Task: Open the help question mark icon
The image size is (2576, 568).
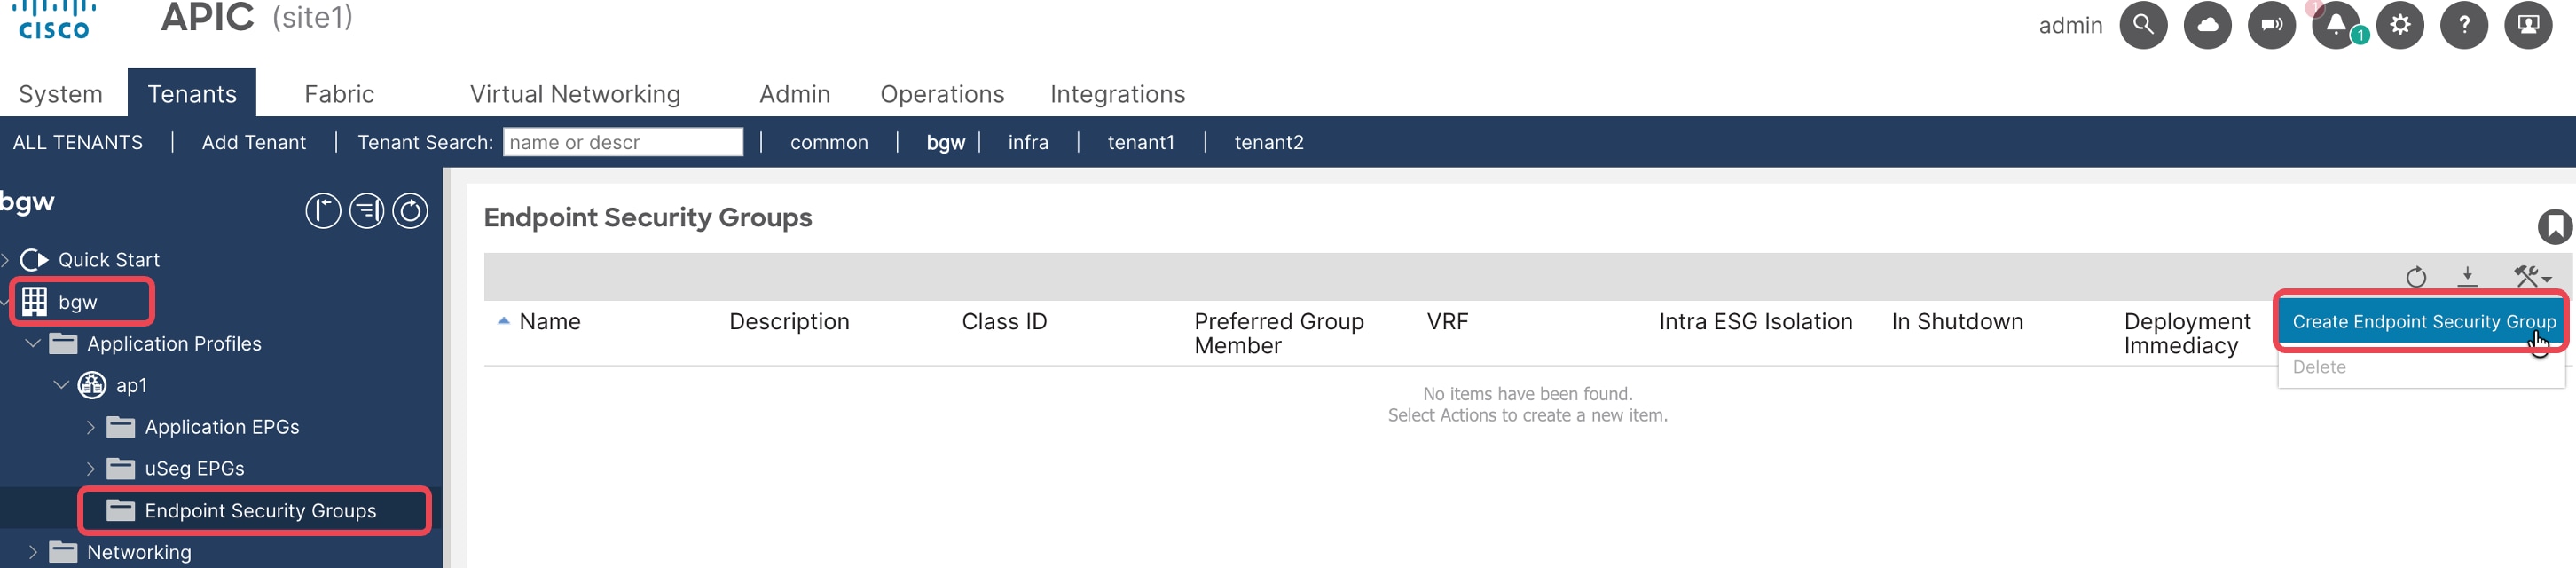Action: click(x=2464, y=25)
